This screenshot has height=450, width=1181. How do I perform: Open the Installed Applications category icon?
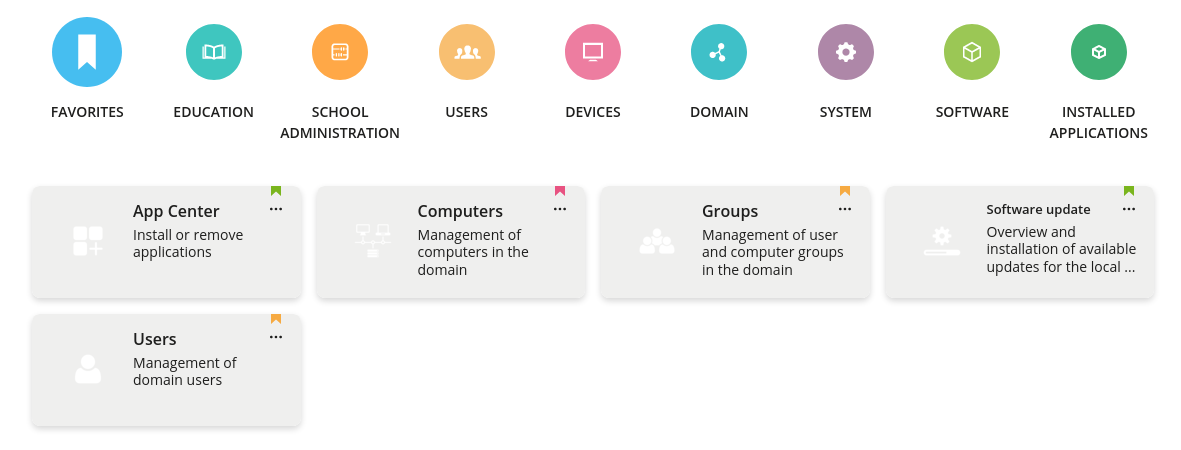pos(1098,52)
